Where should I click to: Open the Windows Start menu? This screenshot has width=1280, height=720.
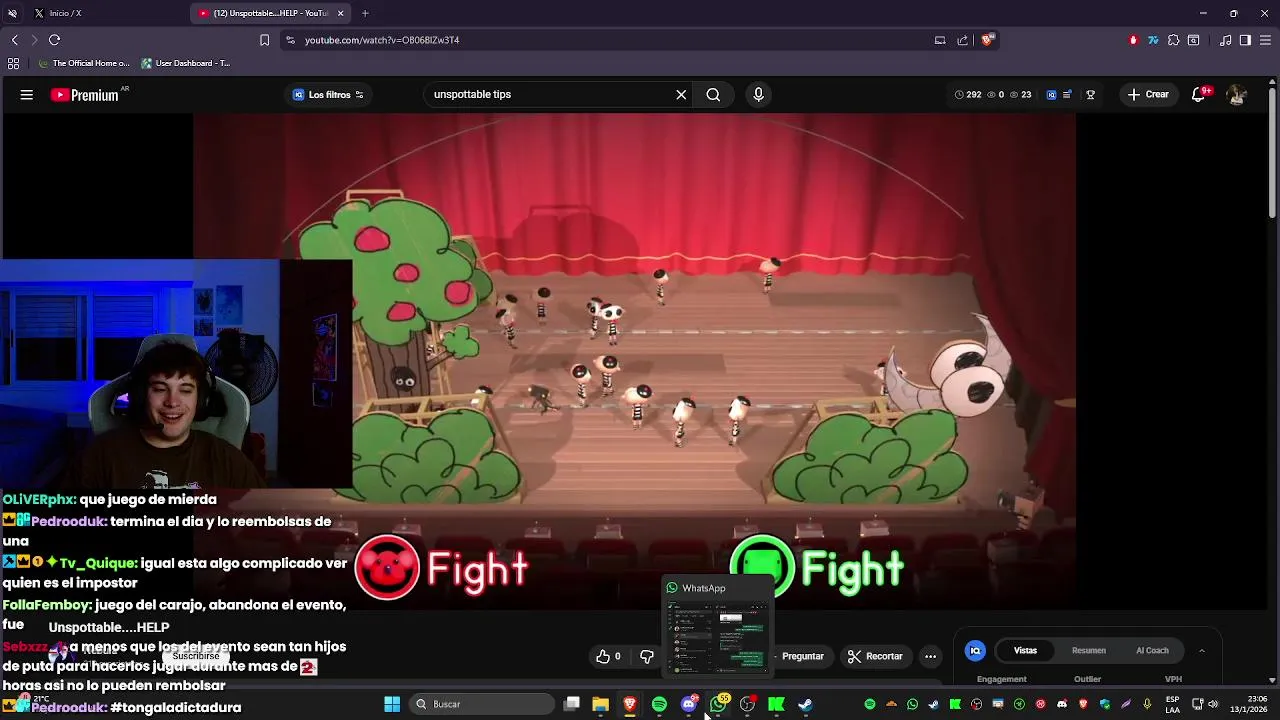392,705
